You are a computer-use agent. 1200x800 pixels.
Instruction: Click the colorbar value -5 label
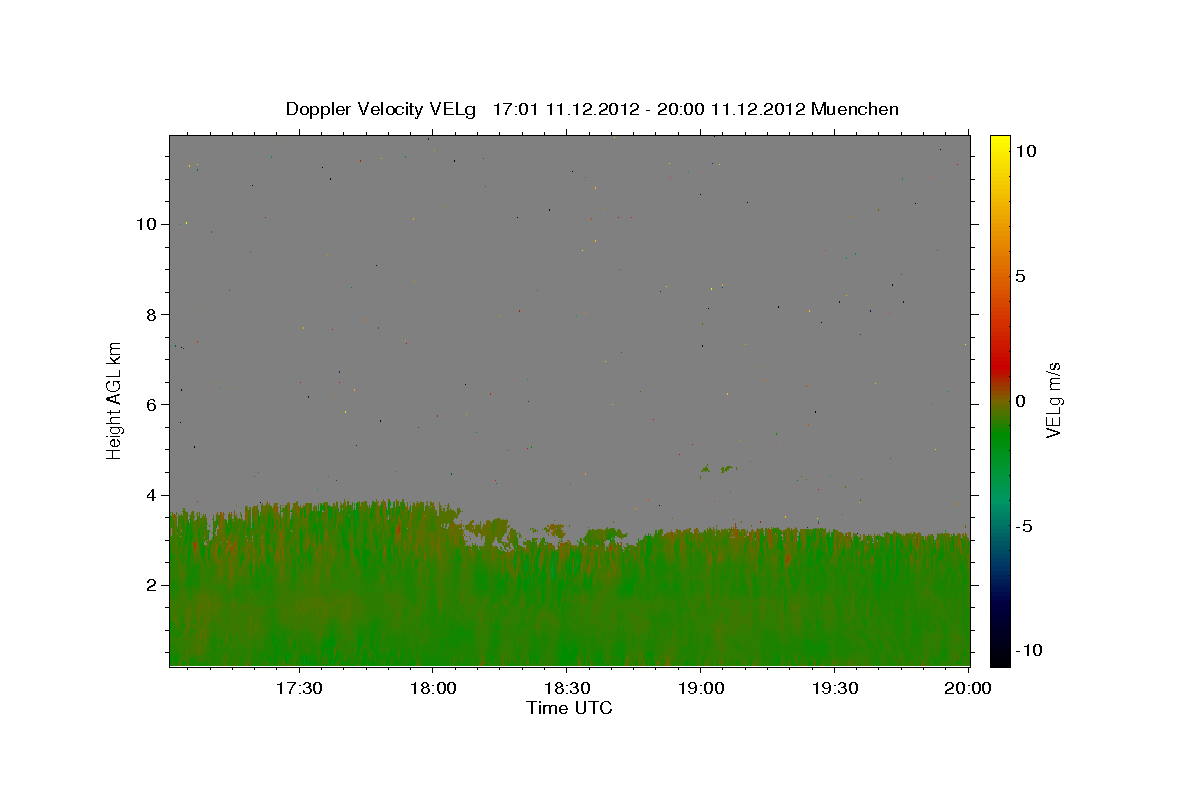(x=1025, y=526)
